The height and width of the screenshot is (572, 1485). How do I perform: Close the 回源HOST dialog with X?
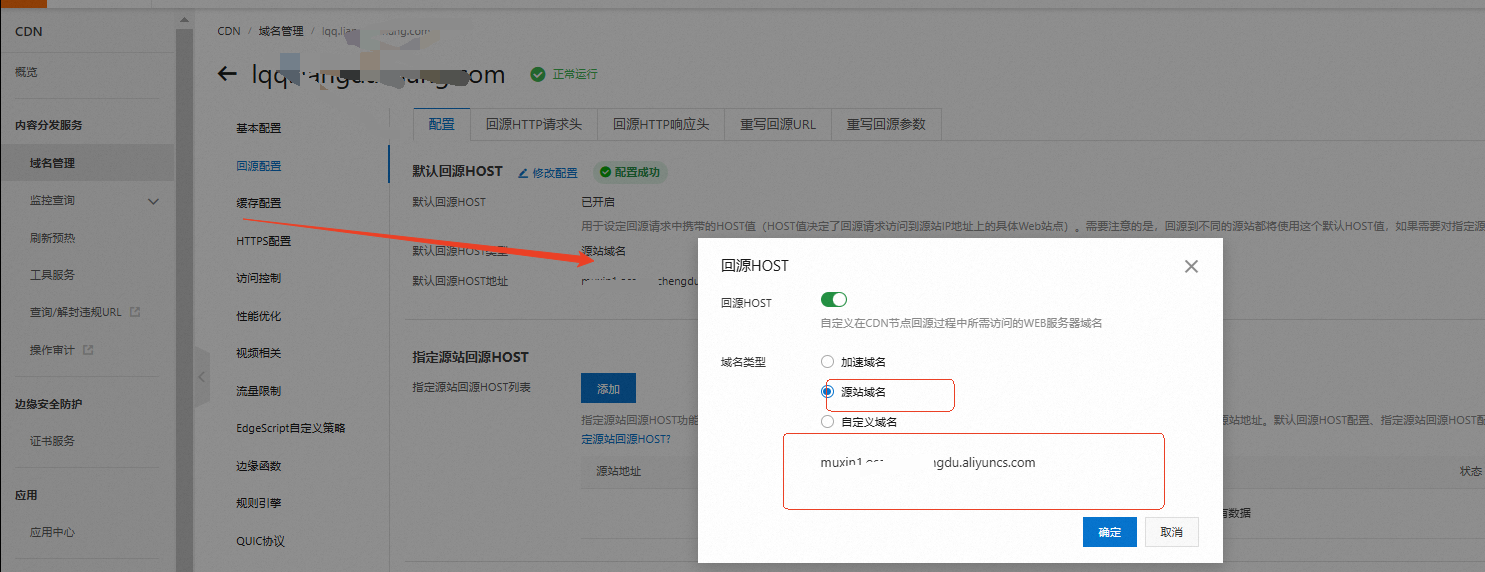1190,267
